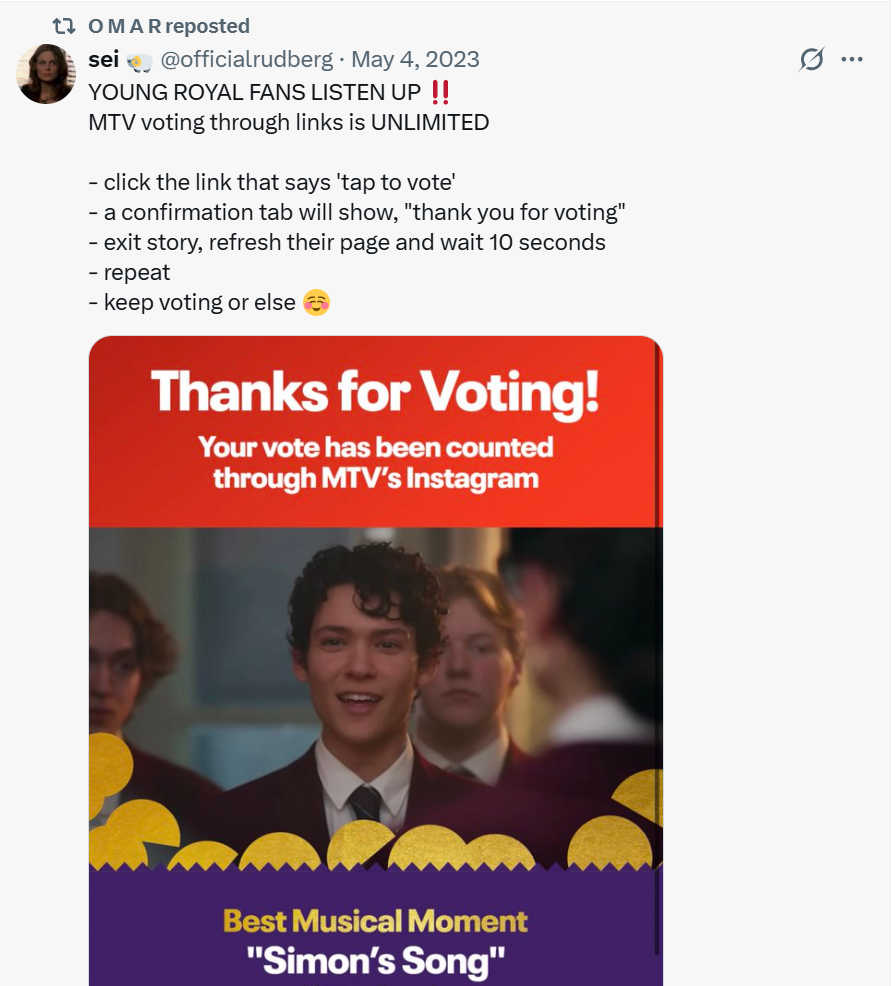
Task: Click the "Thanks for Voting!" image heading
Action: coord(375,391)
